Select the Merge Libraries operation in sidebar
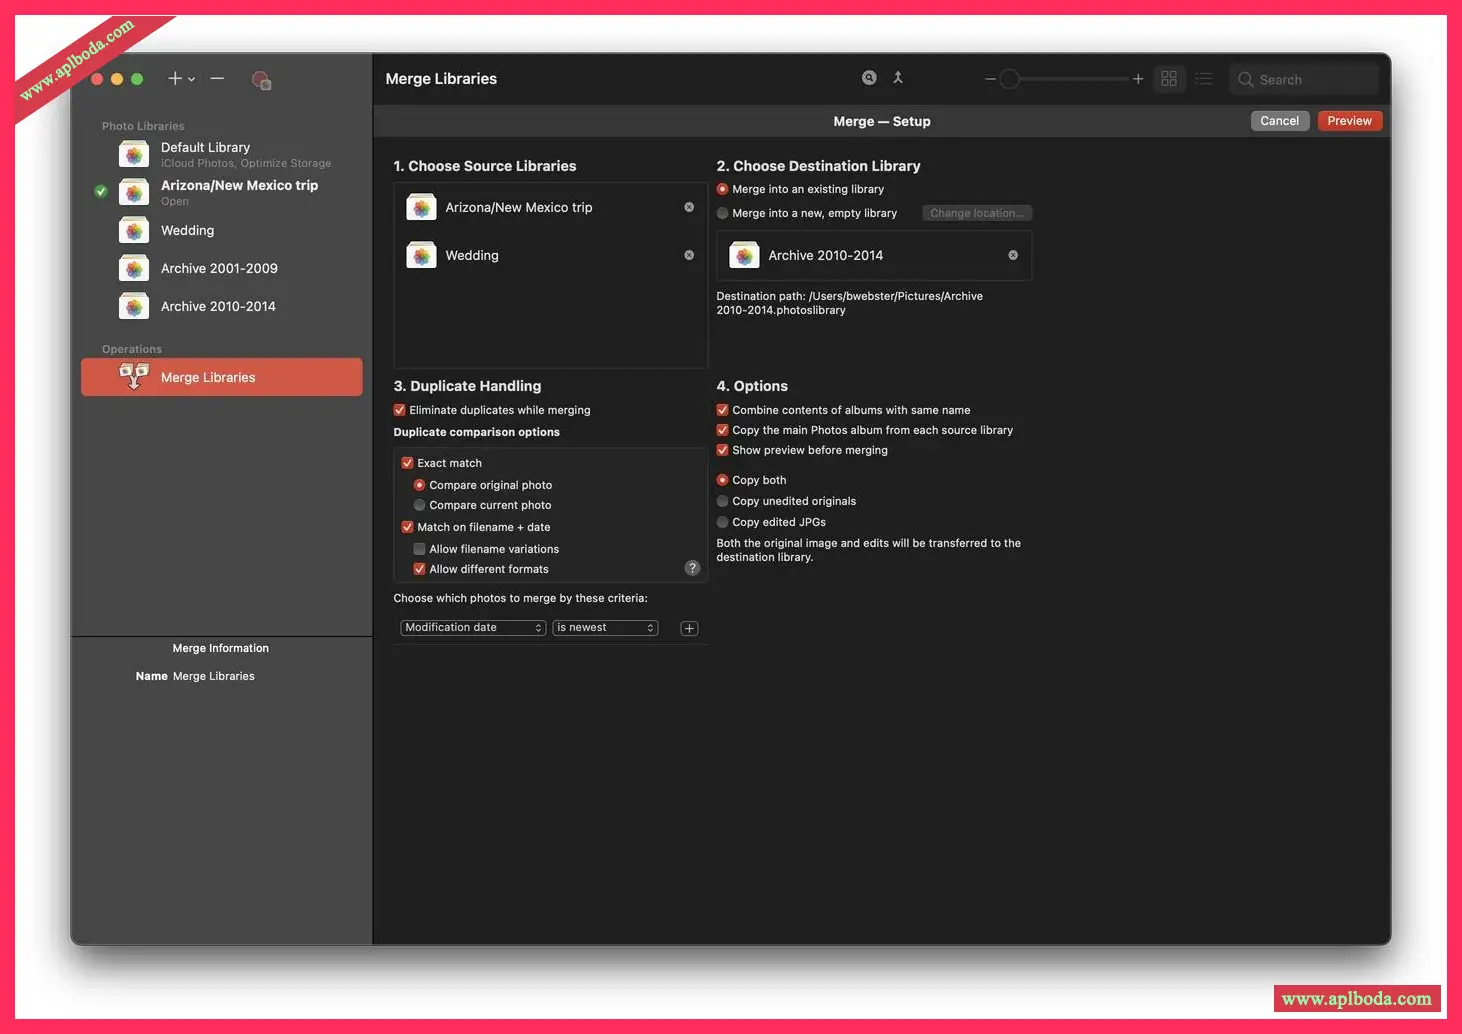This screenshot has height=1034, width=1462. click(x=207, y=377)
